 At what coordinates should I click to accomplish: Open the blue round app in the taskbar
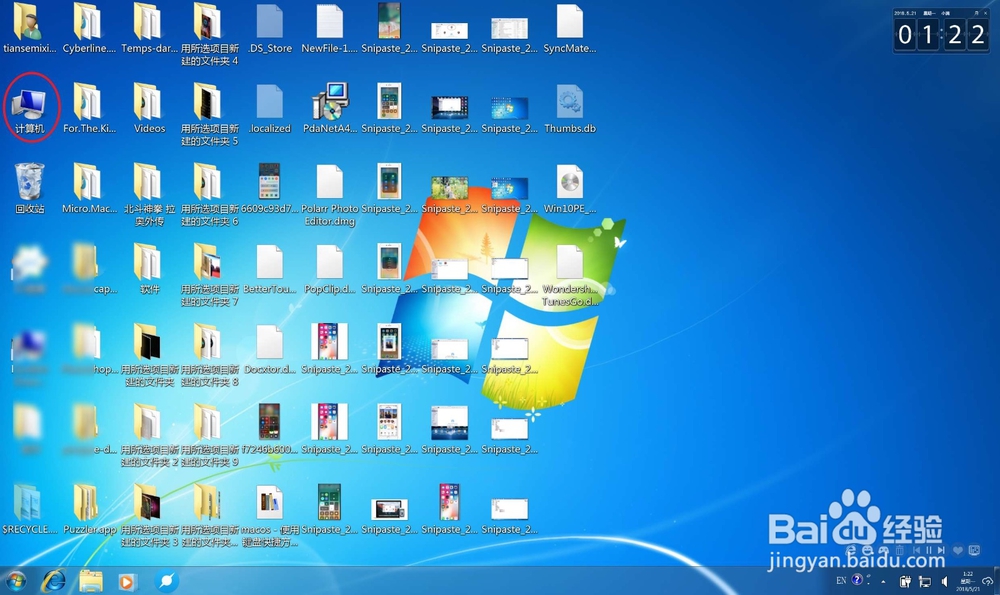[166, 581]
